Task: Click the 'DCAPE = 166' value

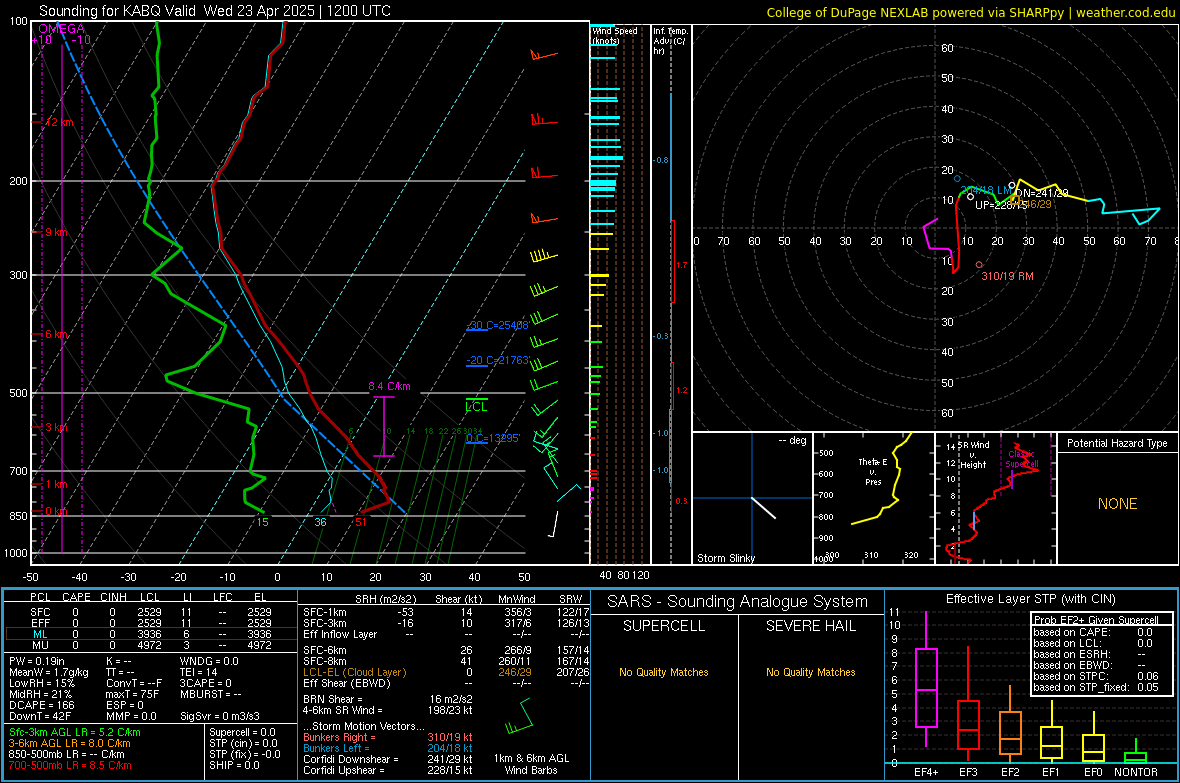Action: (x=41, y=705)
